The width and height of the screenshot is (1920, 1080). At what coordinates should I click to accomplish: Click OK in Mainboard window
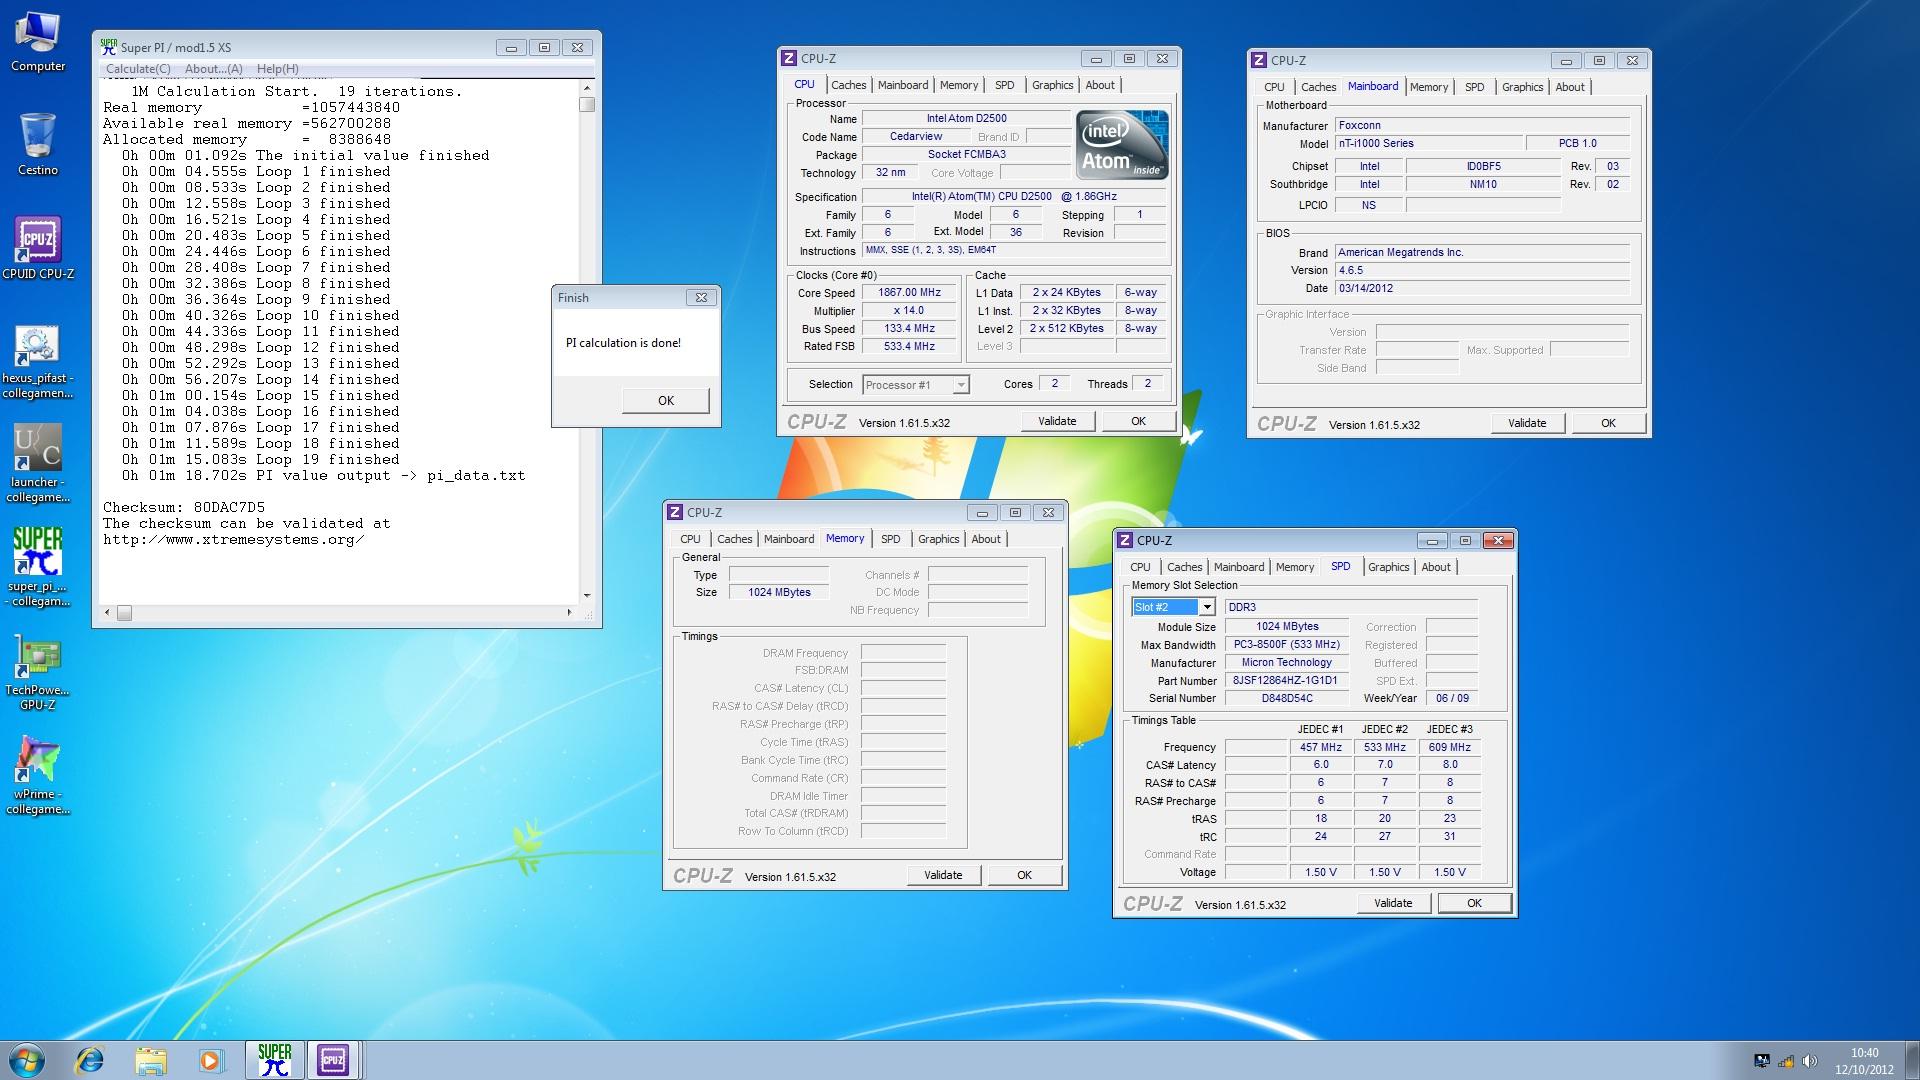[1608, 423]
